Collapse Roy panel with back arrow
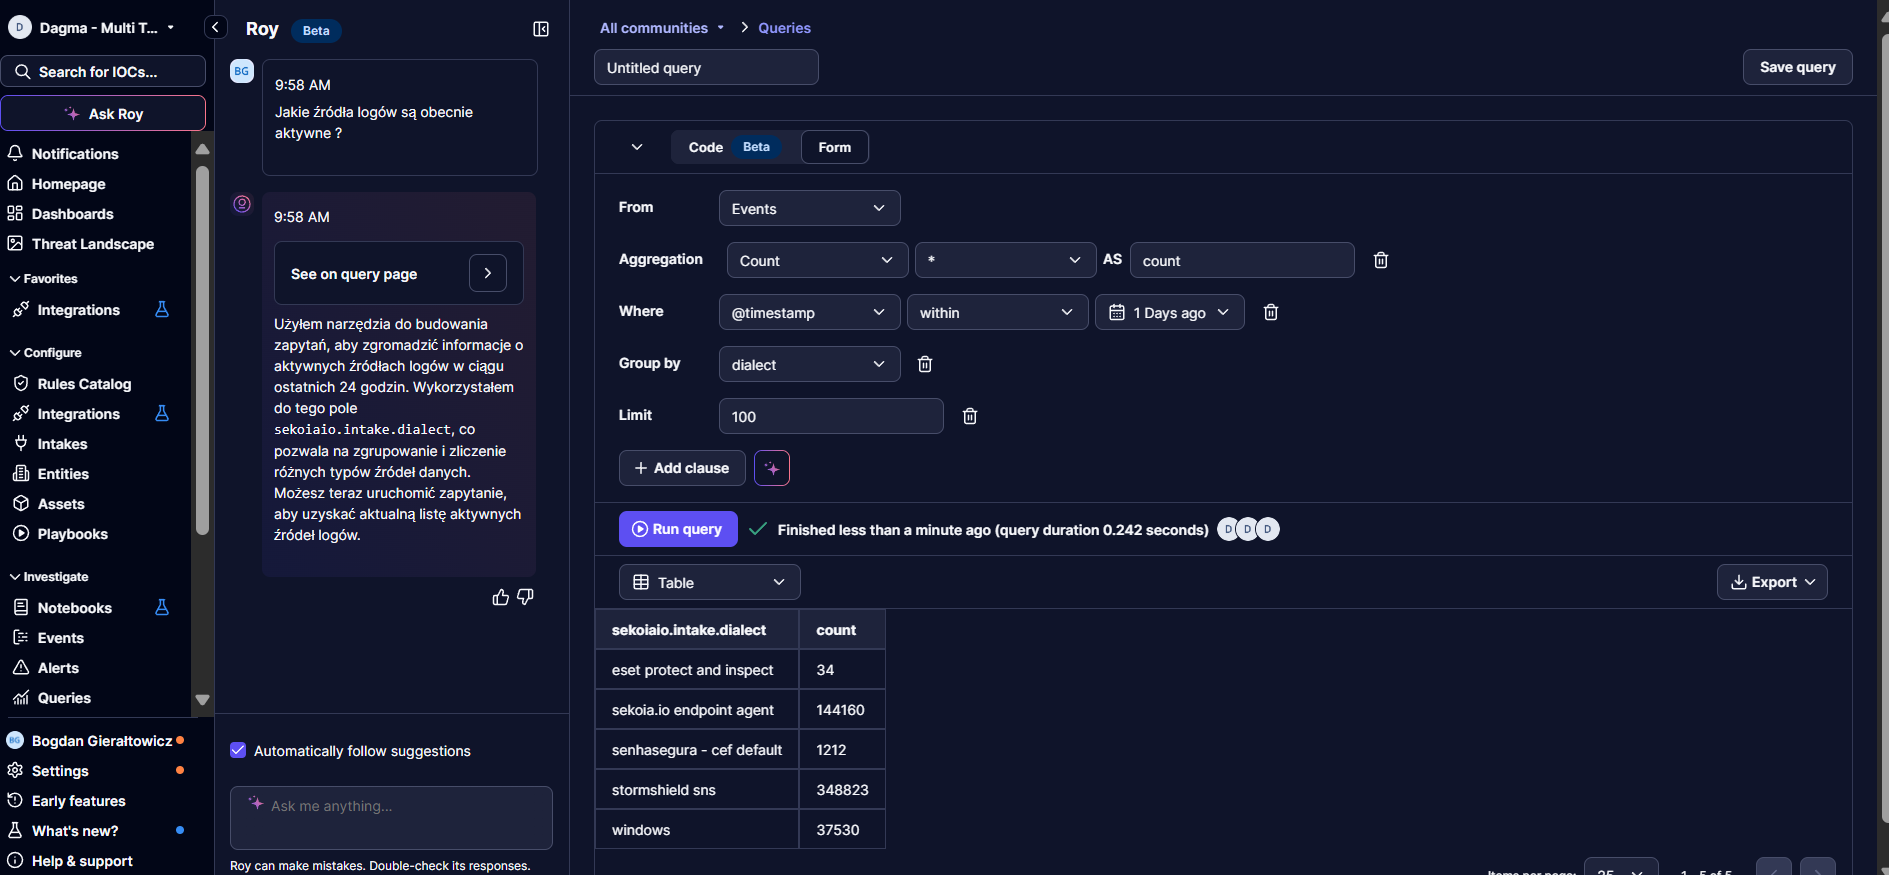 pos(215,28)
